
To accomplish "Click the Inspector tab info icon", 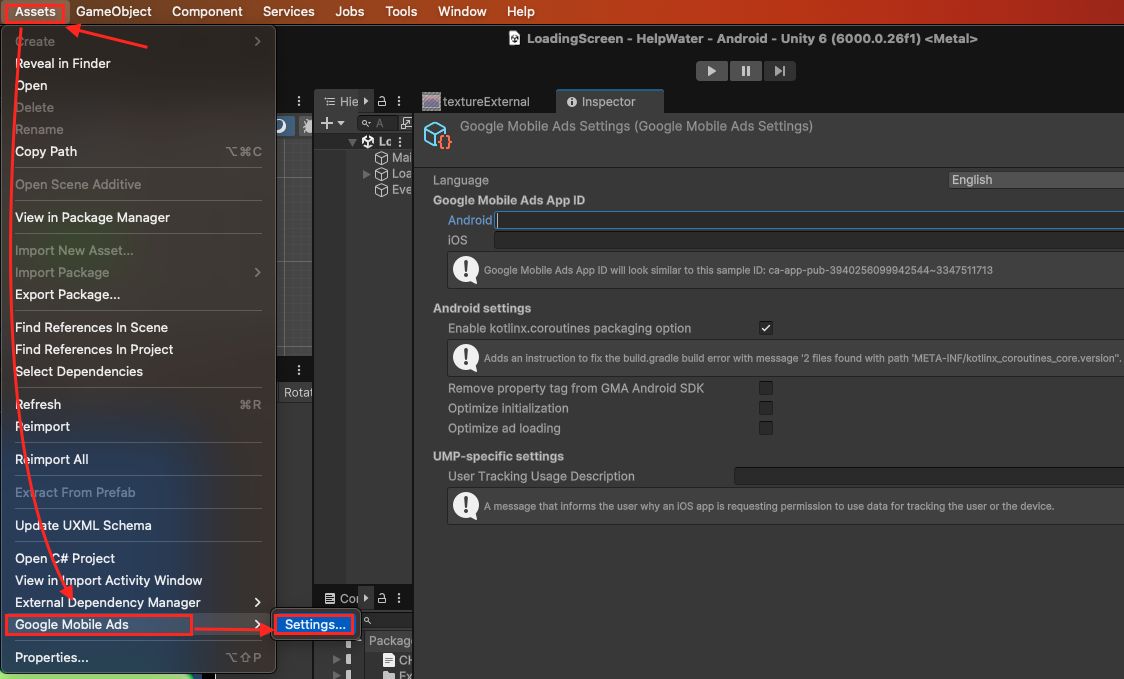I will point(571,102).
